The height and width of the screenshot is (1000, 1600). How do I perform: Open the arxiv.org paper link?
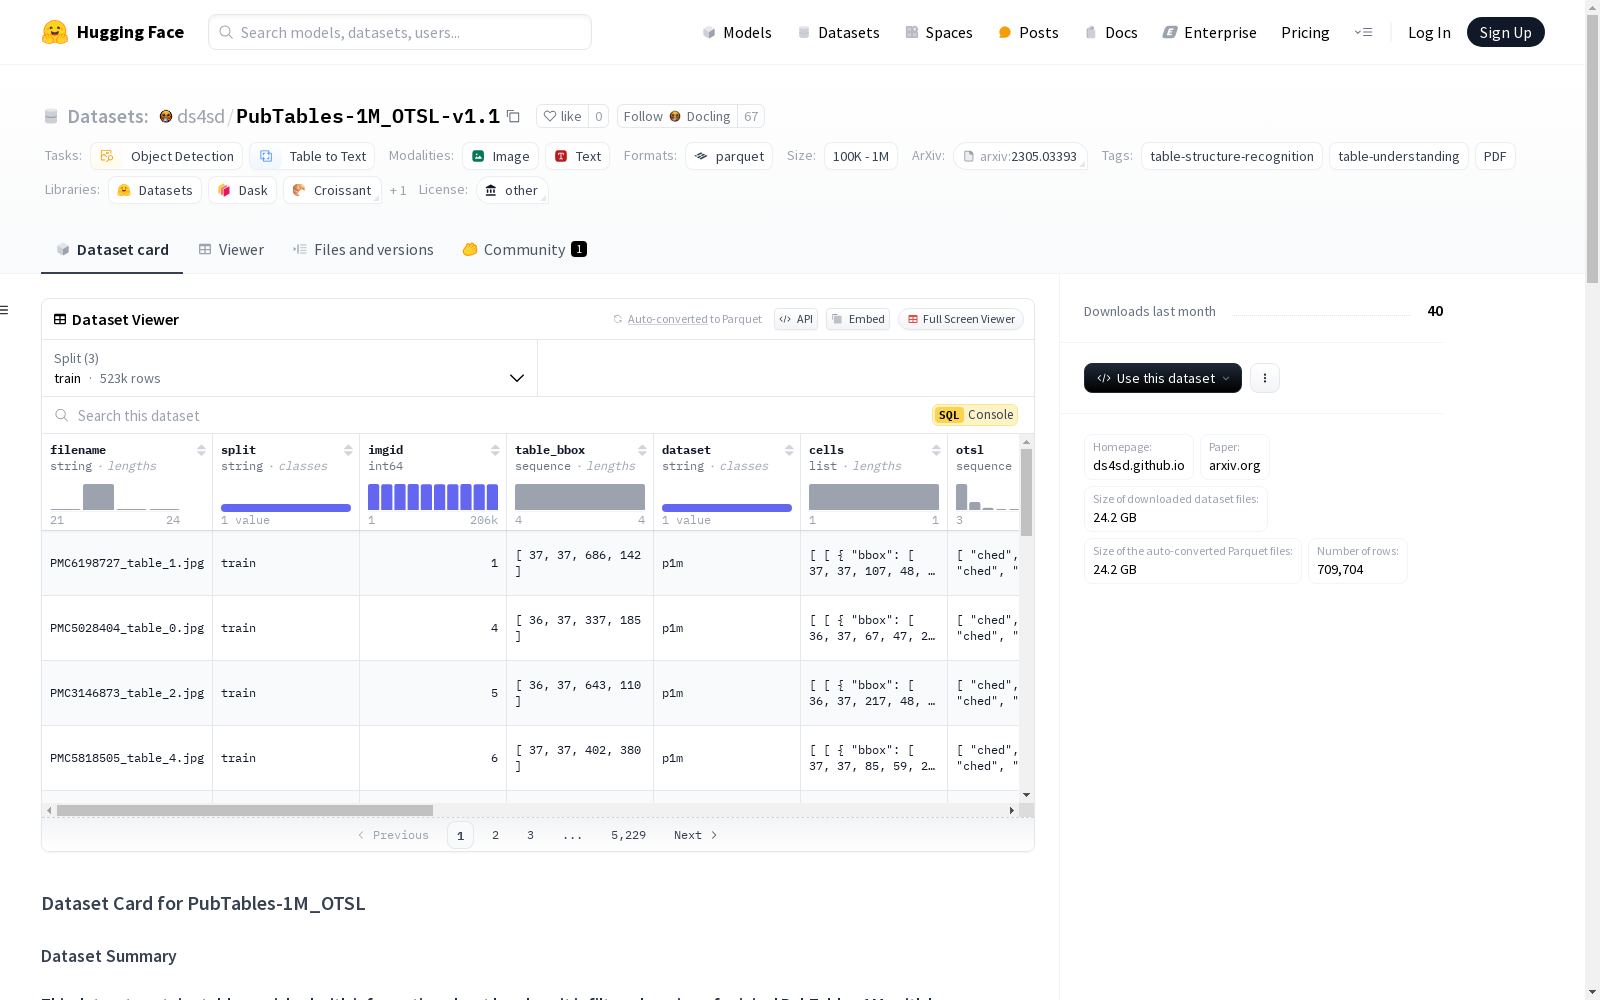(1235, 457)
